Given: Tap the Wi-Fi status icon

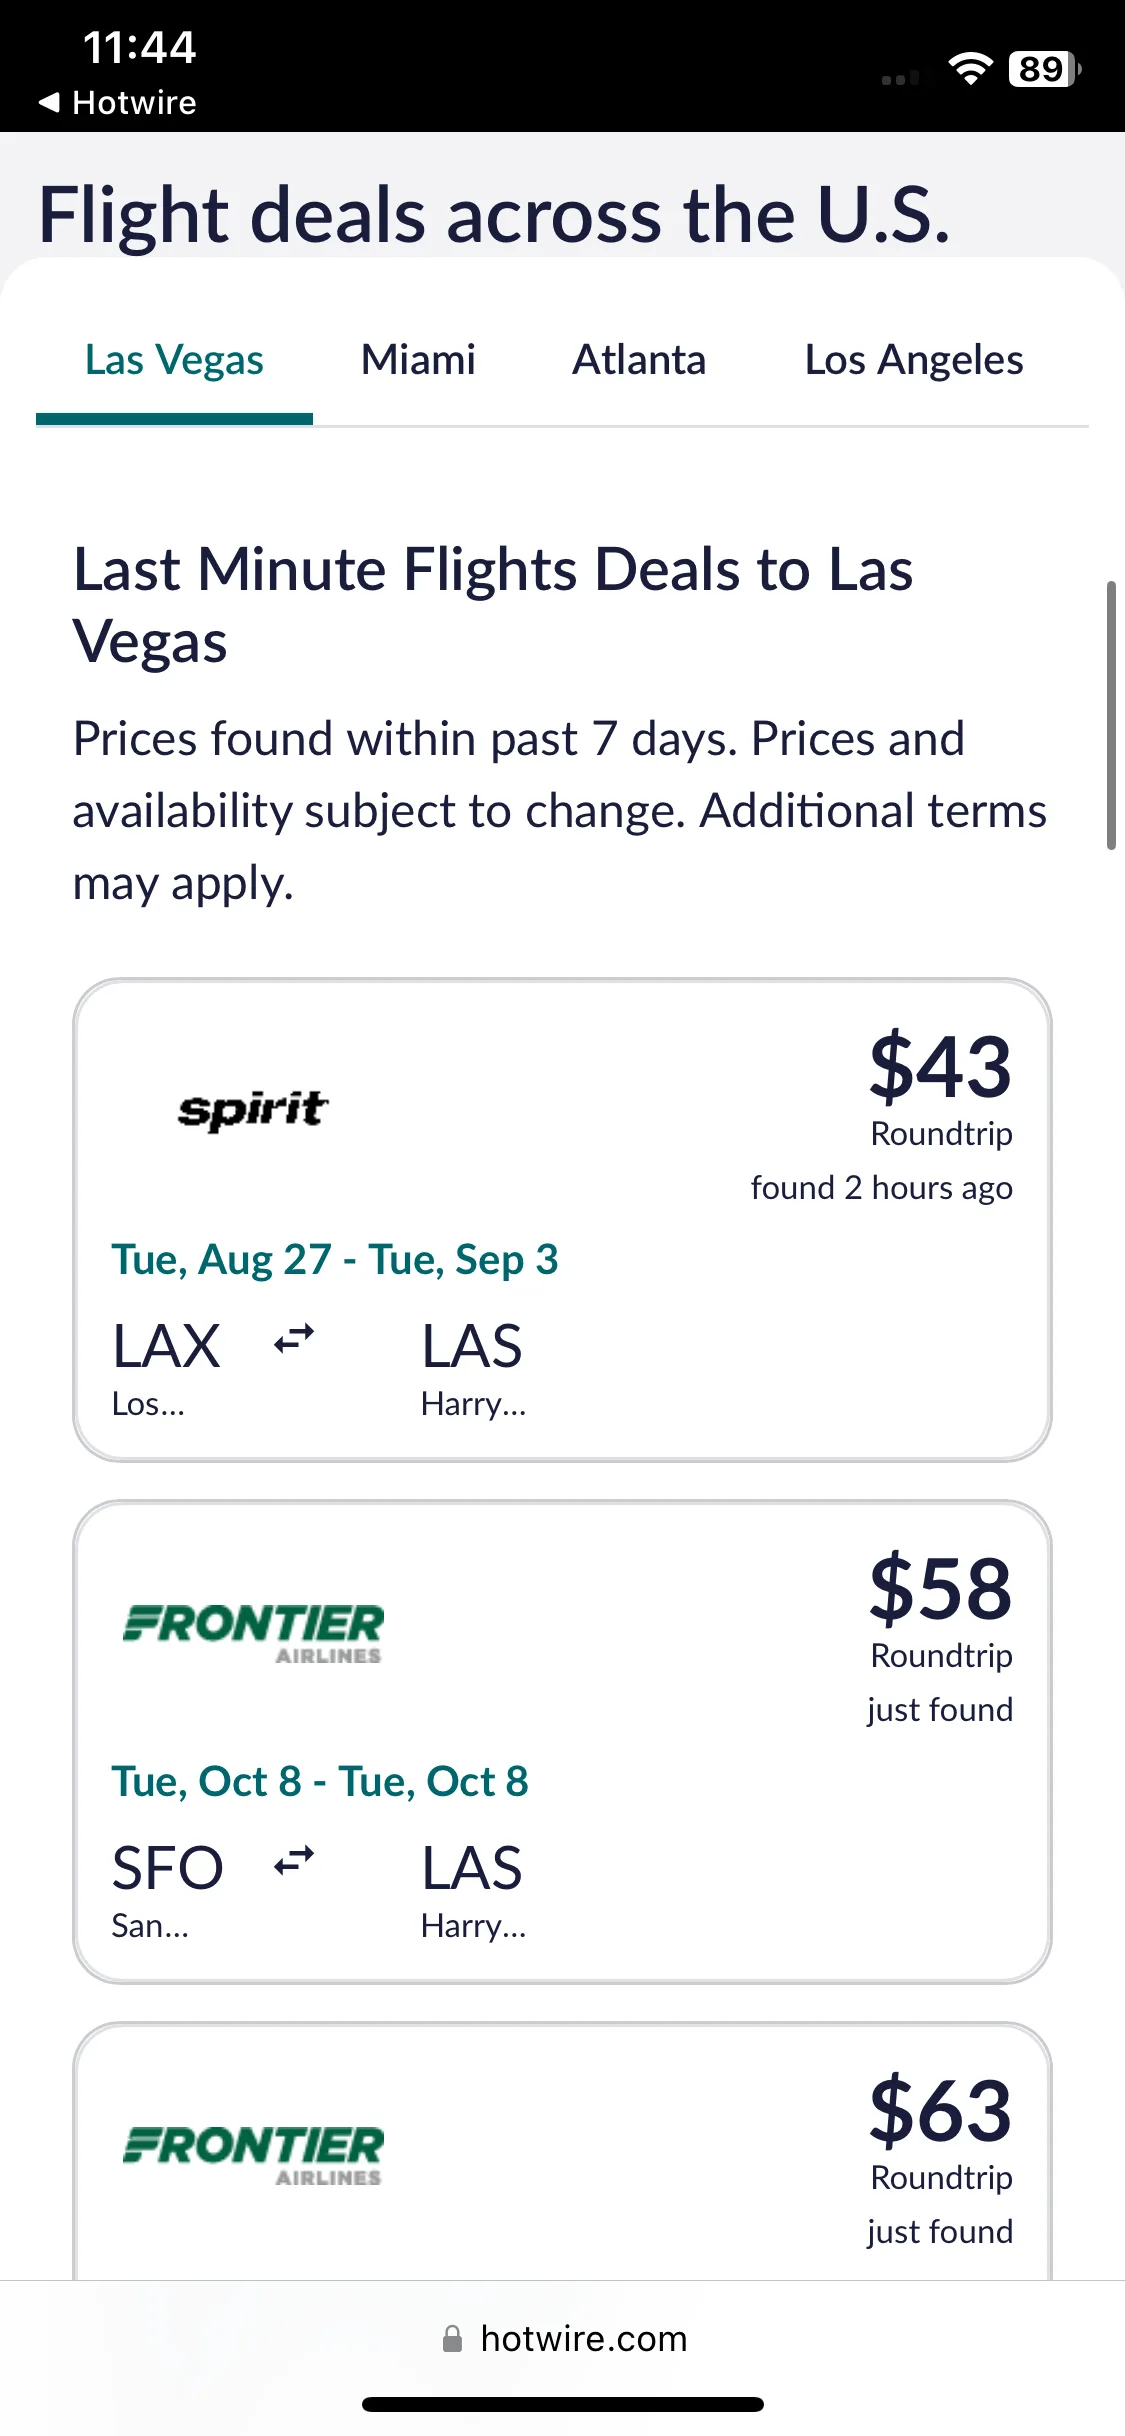Looking at the screenshot, I should pyautogui.click(x=970, y=69).
